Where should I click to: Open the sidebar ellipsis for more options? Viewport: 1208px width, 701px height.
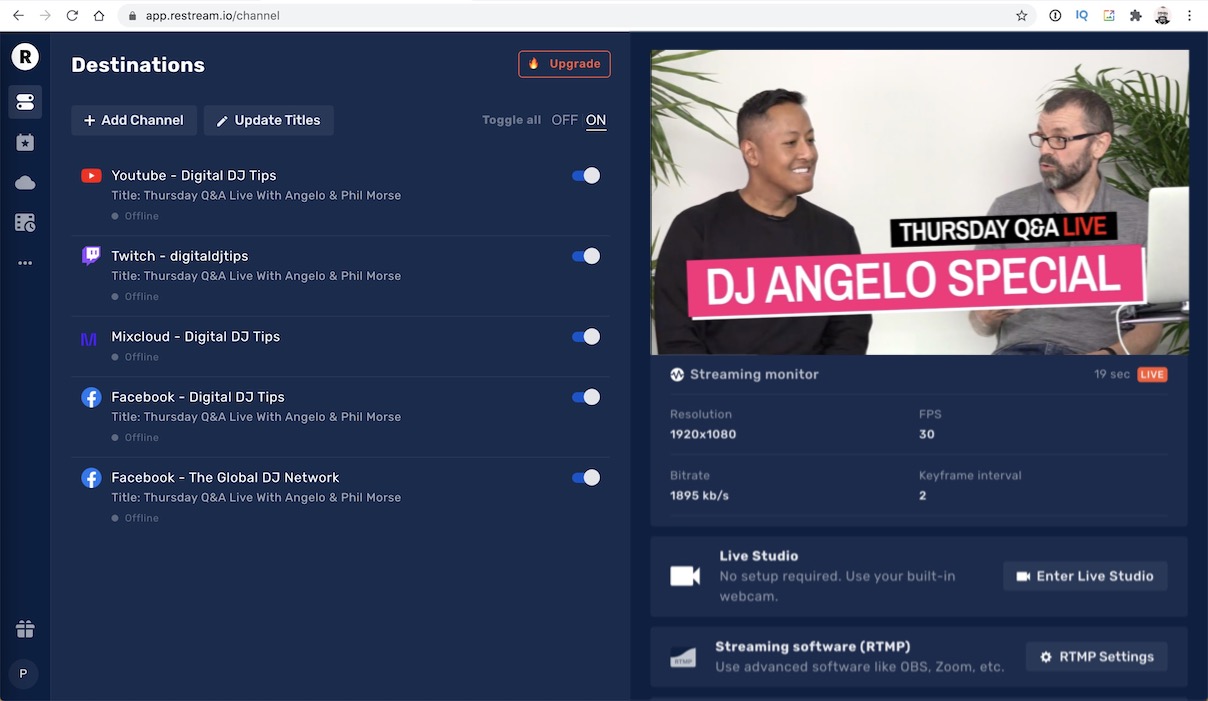tap(24, 262)
